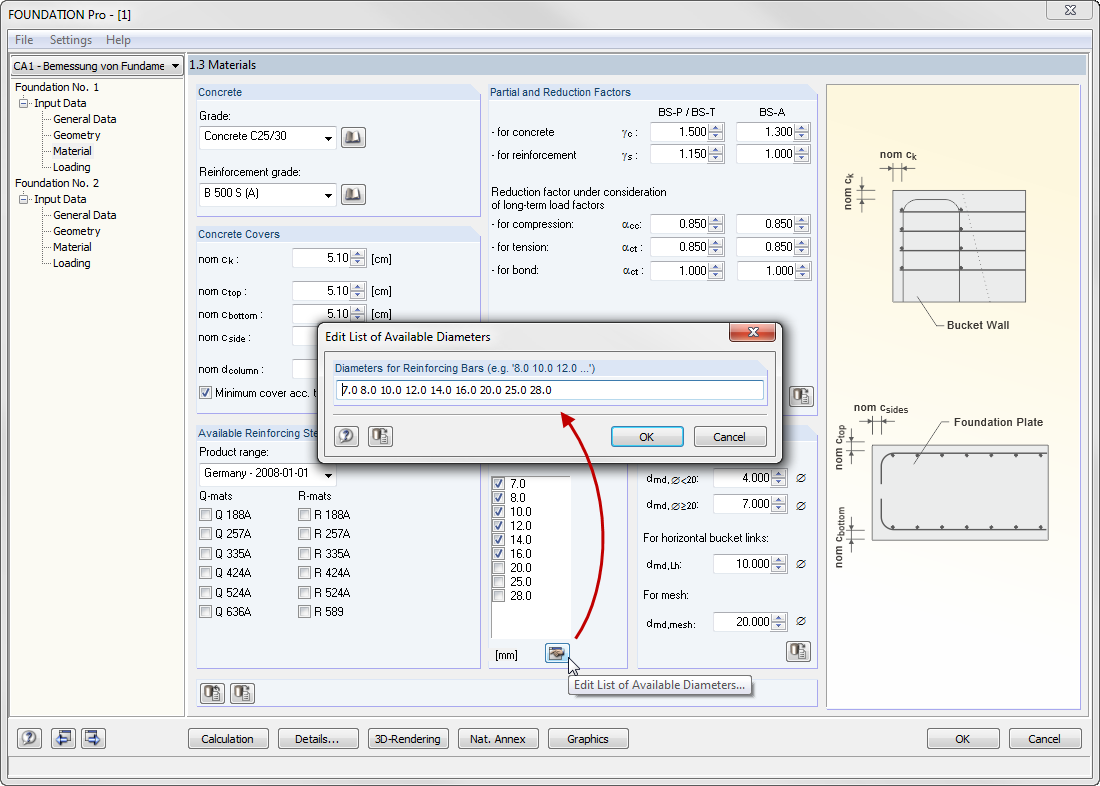Select Material under Foundation No. 2
The height and width of the screenshot is (786, 1100).
72,247
